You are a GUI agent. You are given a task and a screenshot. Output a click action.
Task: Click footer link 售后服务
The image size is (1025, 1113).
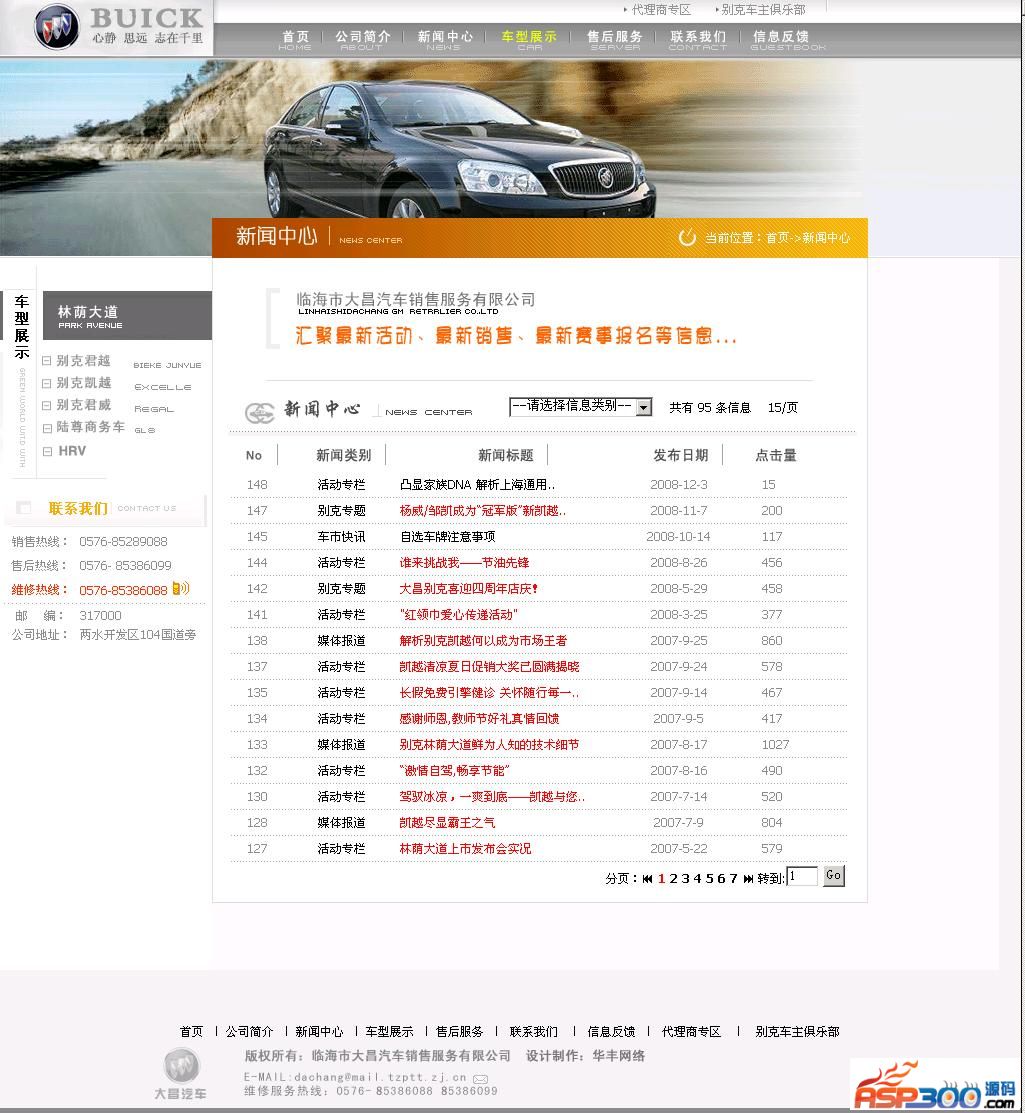click(459, 1031)
